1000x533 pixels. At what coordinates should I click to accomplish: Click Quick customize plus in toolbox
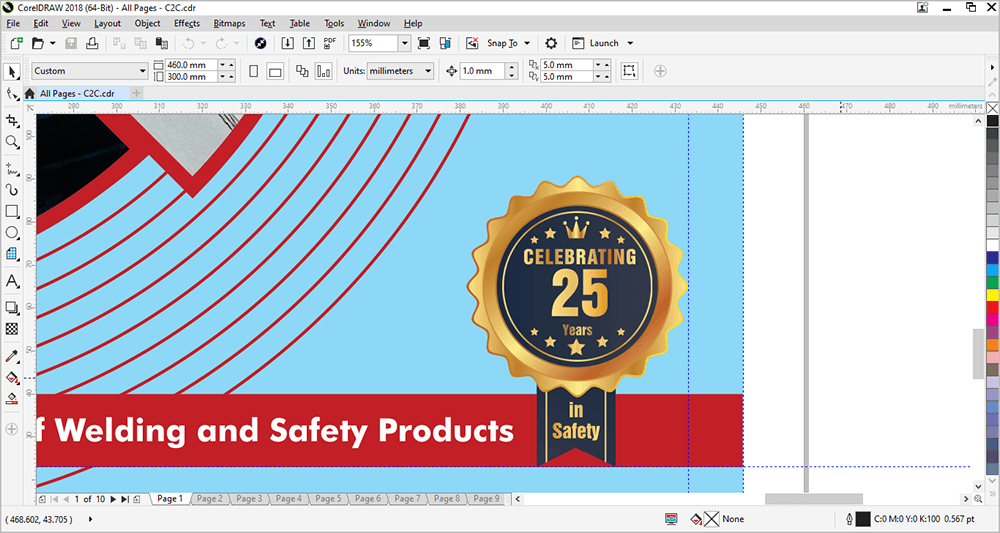[11, 430]
